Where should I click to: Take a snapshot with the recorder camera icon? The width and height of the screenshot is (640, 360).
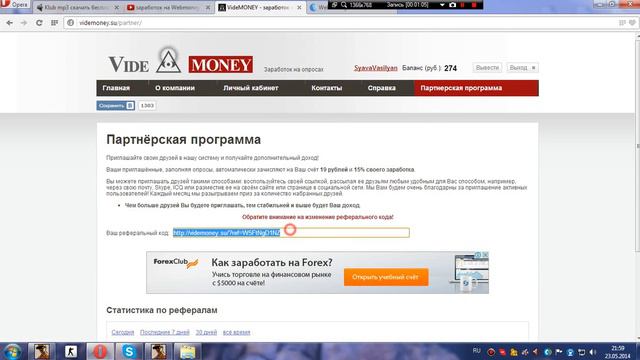[x=452, y=5]
